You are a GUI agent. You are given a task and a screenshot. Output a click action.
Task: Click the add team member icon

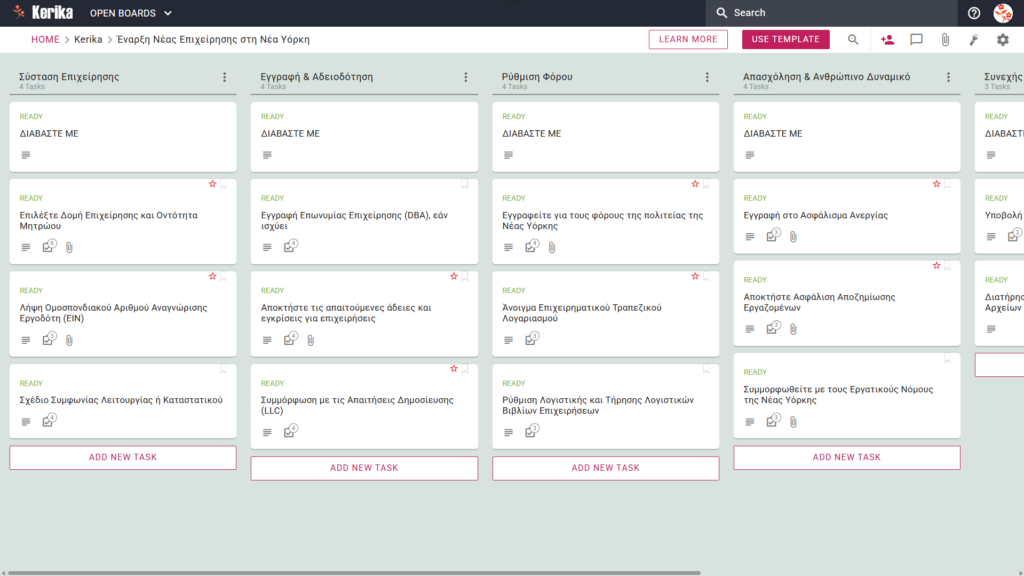[887, 40]
